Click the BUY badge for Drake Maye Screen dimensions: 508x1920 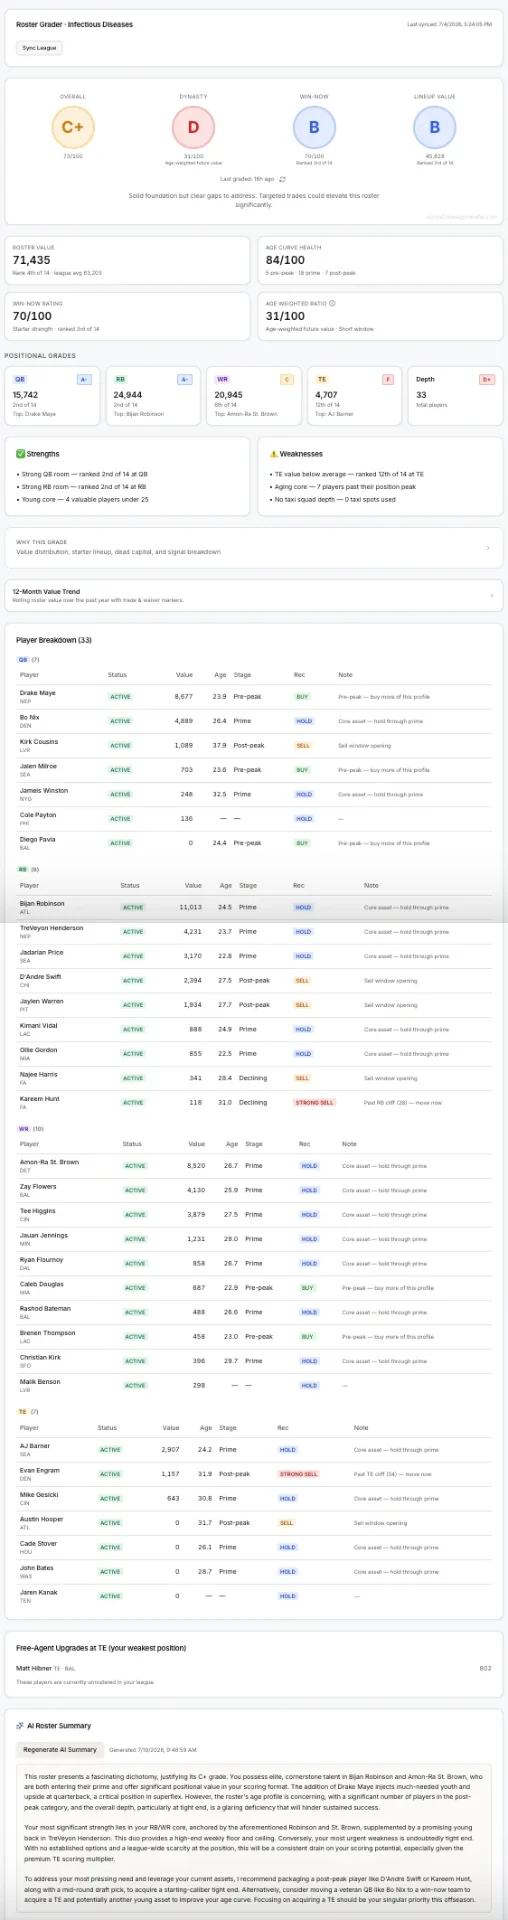(x=302, y=697)
